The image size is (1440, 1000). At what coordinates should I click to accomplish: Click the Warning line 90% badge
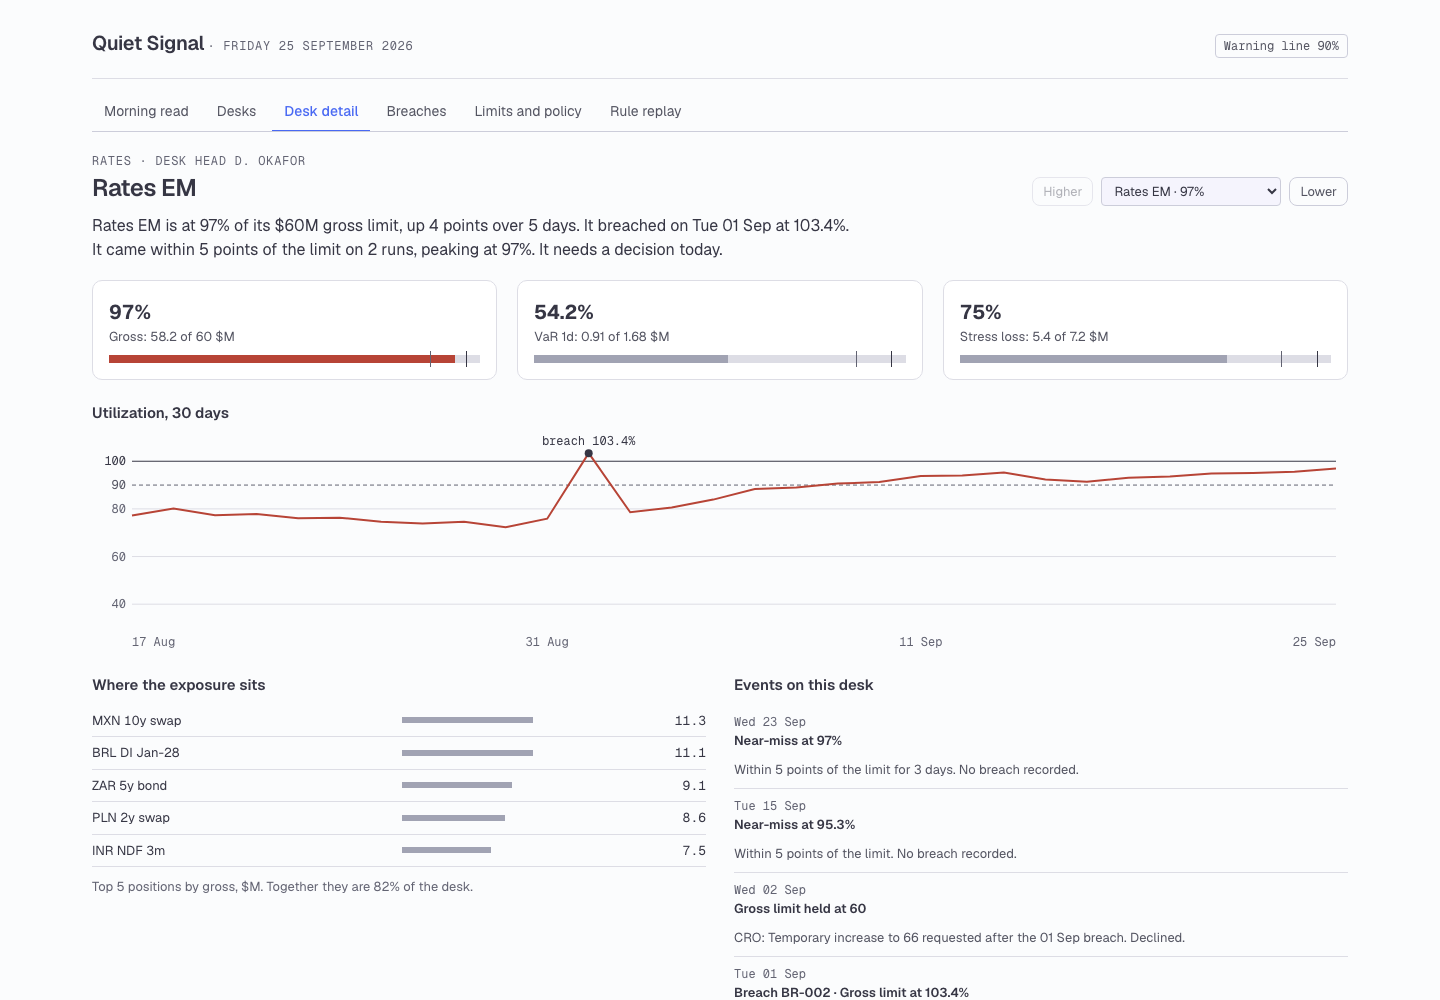1281,46
